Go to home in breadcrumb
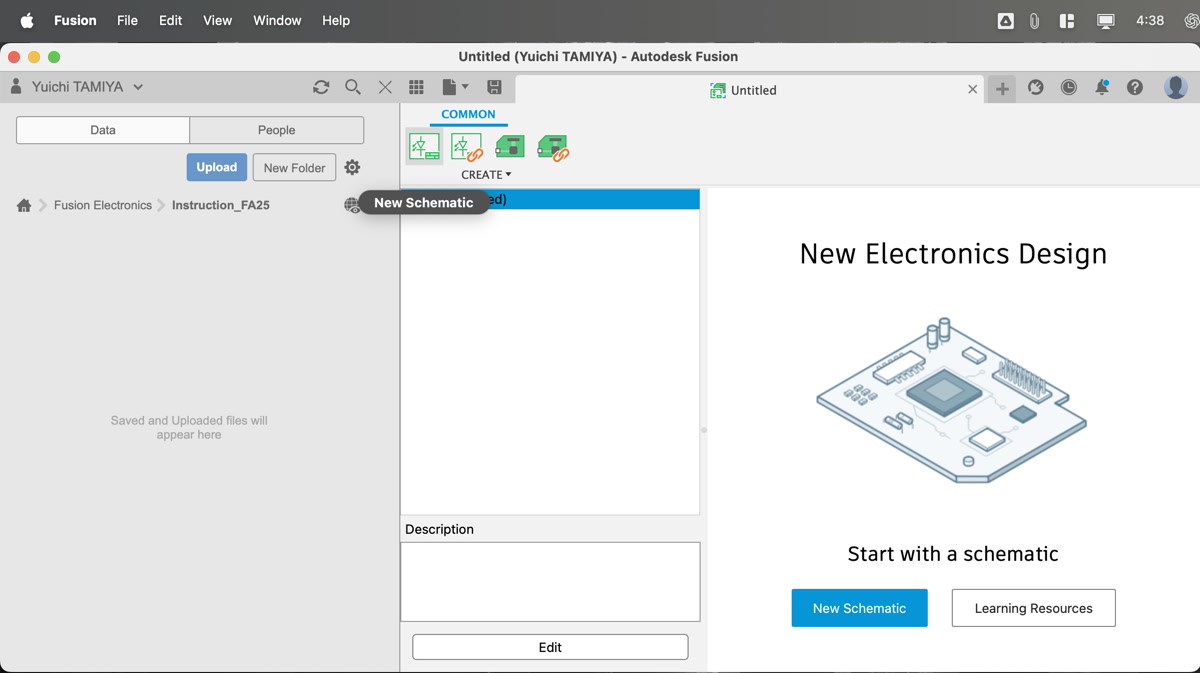1200x673 pixels. [24, 205]
